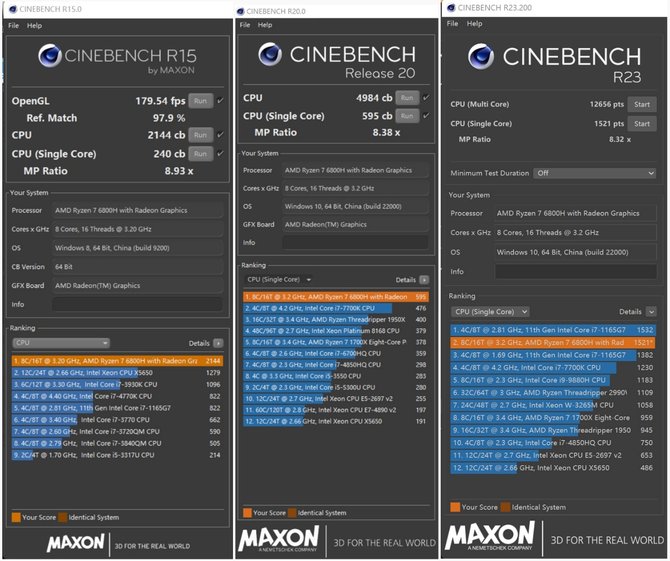Run CPU (Single Core) test in R20
The height and width of the screenshot is (561, 670).
[x=407, y=116]
